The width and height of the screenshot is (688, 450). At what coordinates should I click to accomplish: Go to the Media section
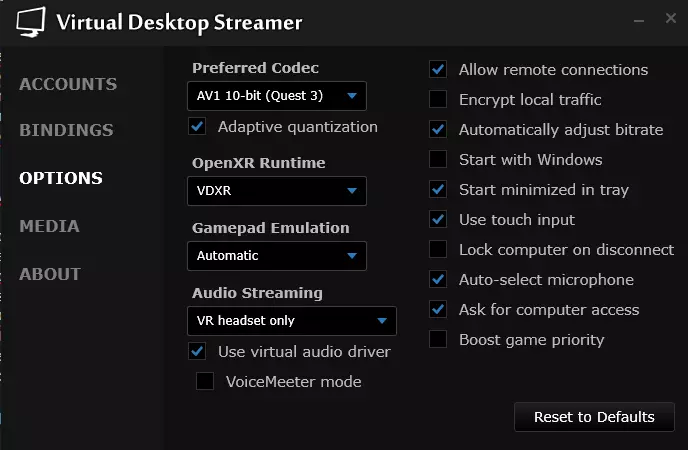pyautogui.click(x=49, y=226)
